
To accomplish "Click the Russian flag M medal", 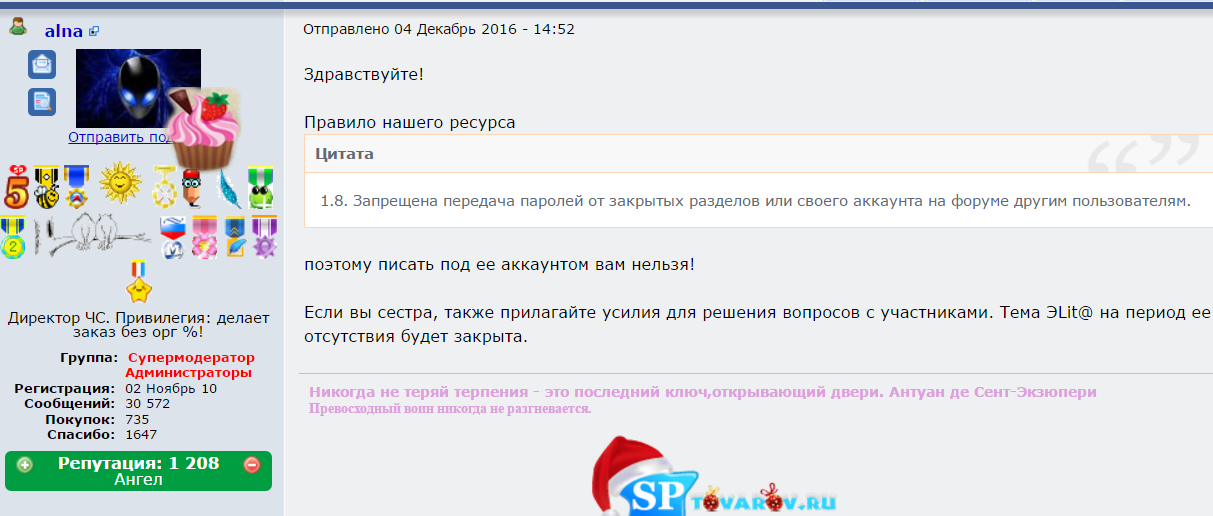I will 172,238.
